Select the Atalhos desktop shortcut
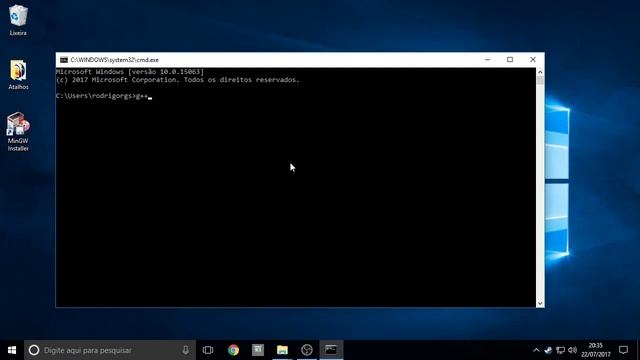 18,75
